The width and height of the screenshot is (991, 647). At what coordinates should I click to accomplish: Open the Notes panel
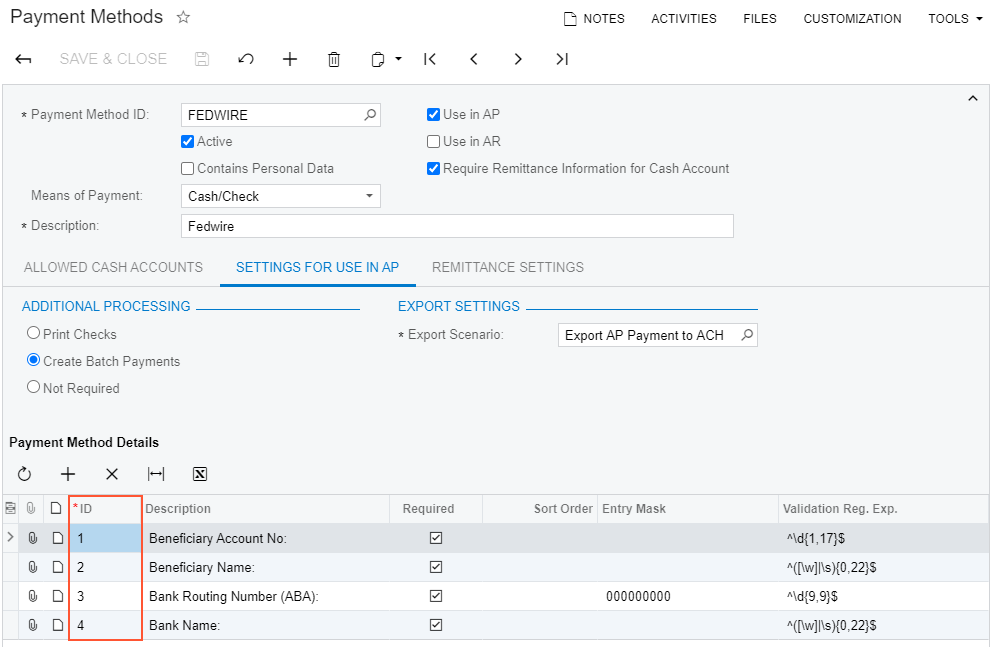coord(594,18)
